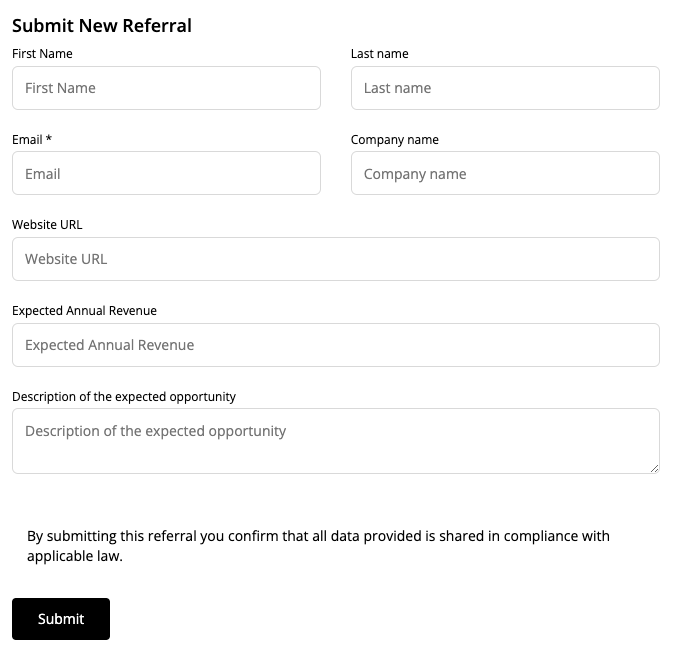Click the First Name input field
The height and width of the screenshot is (651, 675).
[166, 88]
